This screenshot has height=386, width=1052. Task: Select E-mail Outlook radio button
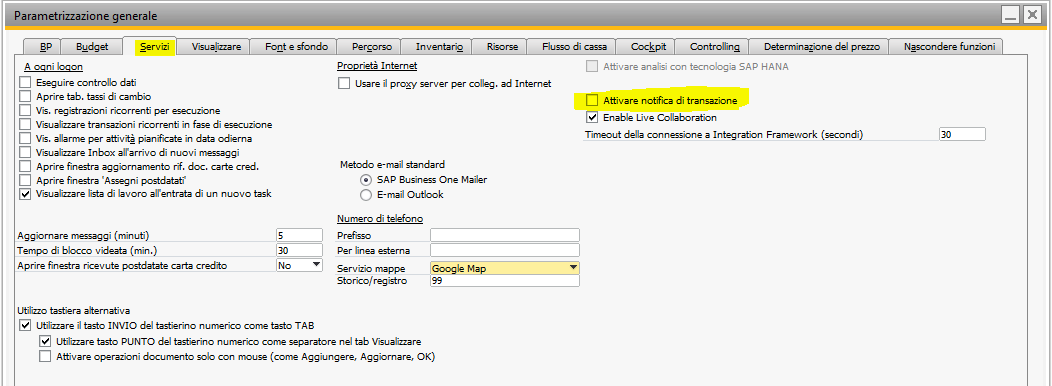(x=366, y=195)
